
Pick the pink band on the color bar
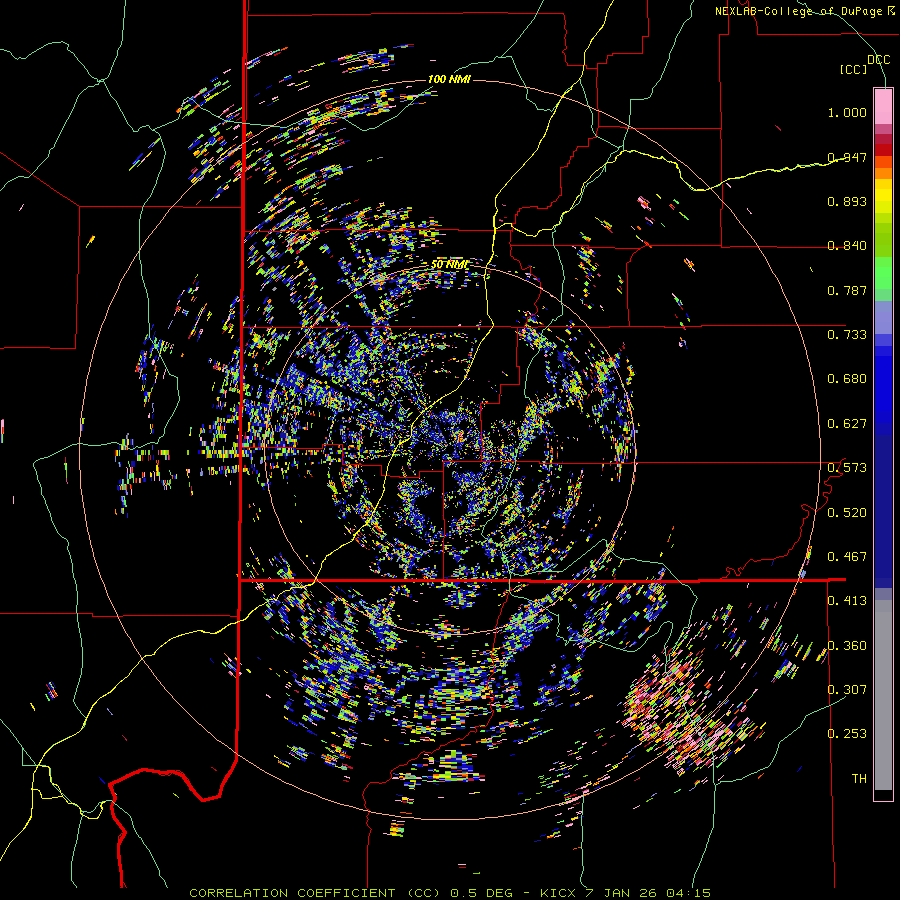883,106
